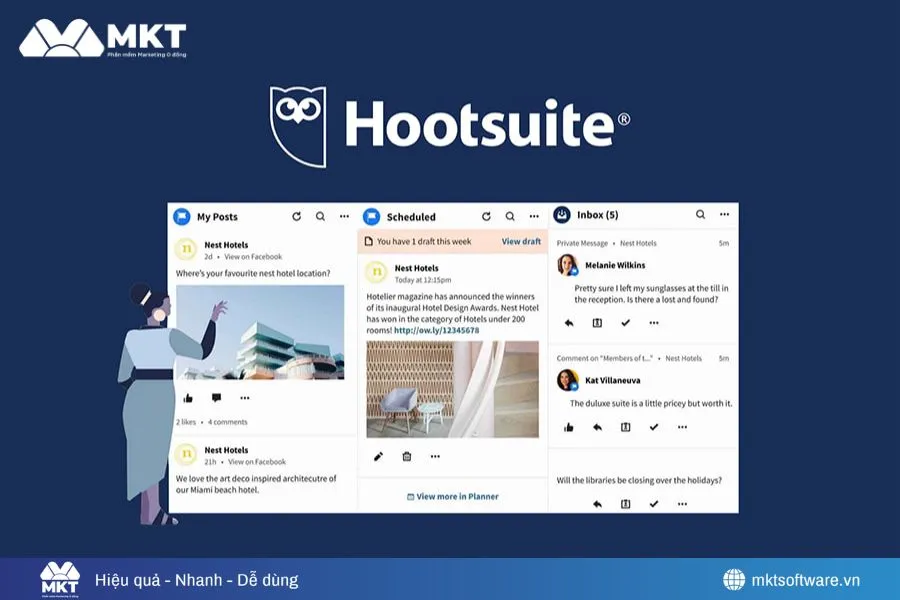Reply to Melanie Wilkins' private message
900x600 pixels.
point(569,323)
